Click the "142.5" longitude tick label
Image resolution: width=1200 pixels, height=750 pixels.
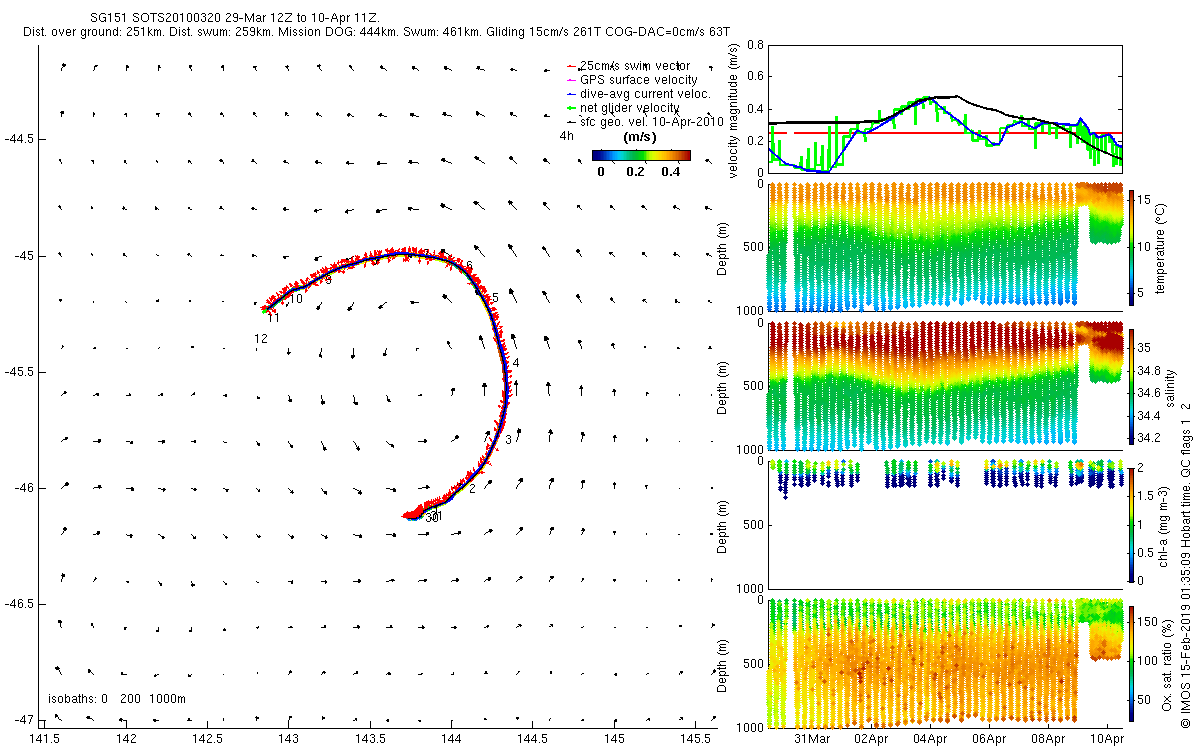(207, 739)
